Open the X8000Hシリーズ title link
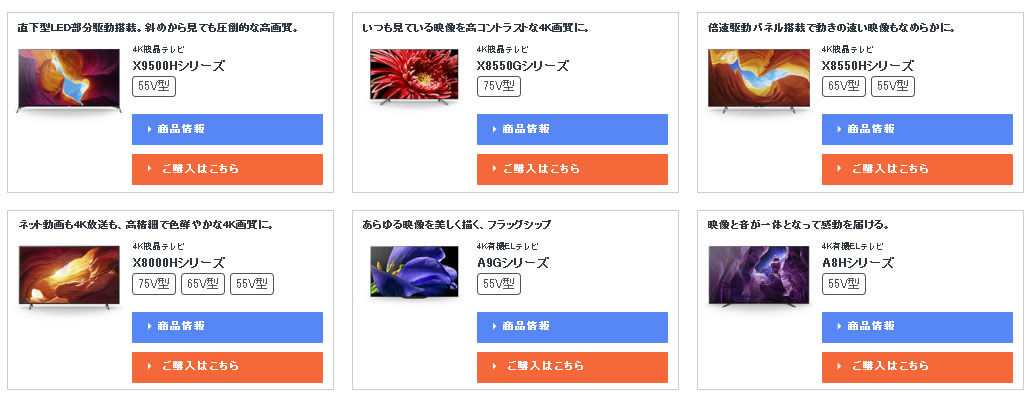Viewport: 1031px width, 398px height. 179,263
